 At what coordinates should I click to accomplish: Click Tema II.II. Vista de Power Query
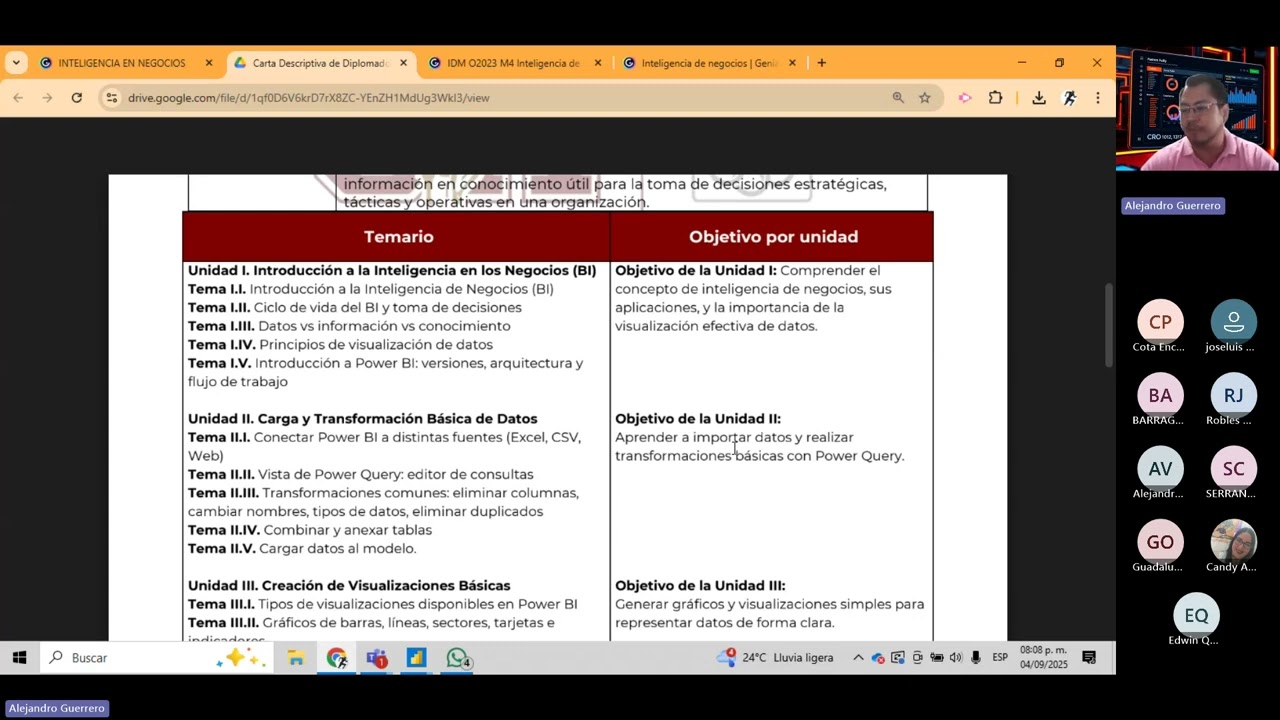(x=361, y=475)
